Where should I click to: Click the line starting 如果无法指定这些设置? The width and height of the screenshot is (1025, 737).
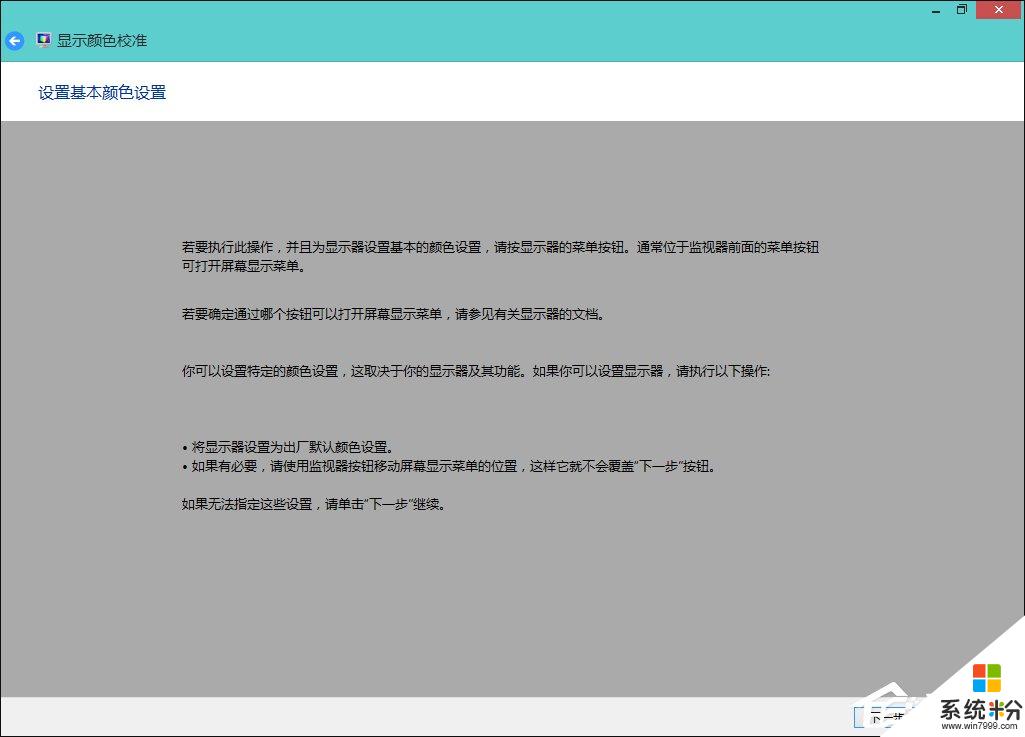pos(313,504)
